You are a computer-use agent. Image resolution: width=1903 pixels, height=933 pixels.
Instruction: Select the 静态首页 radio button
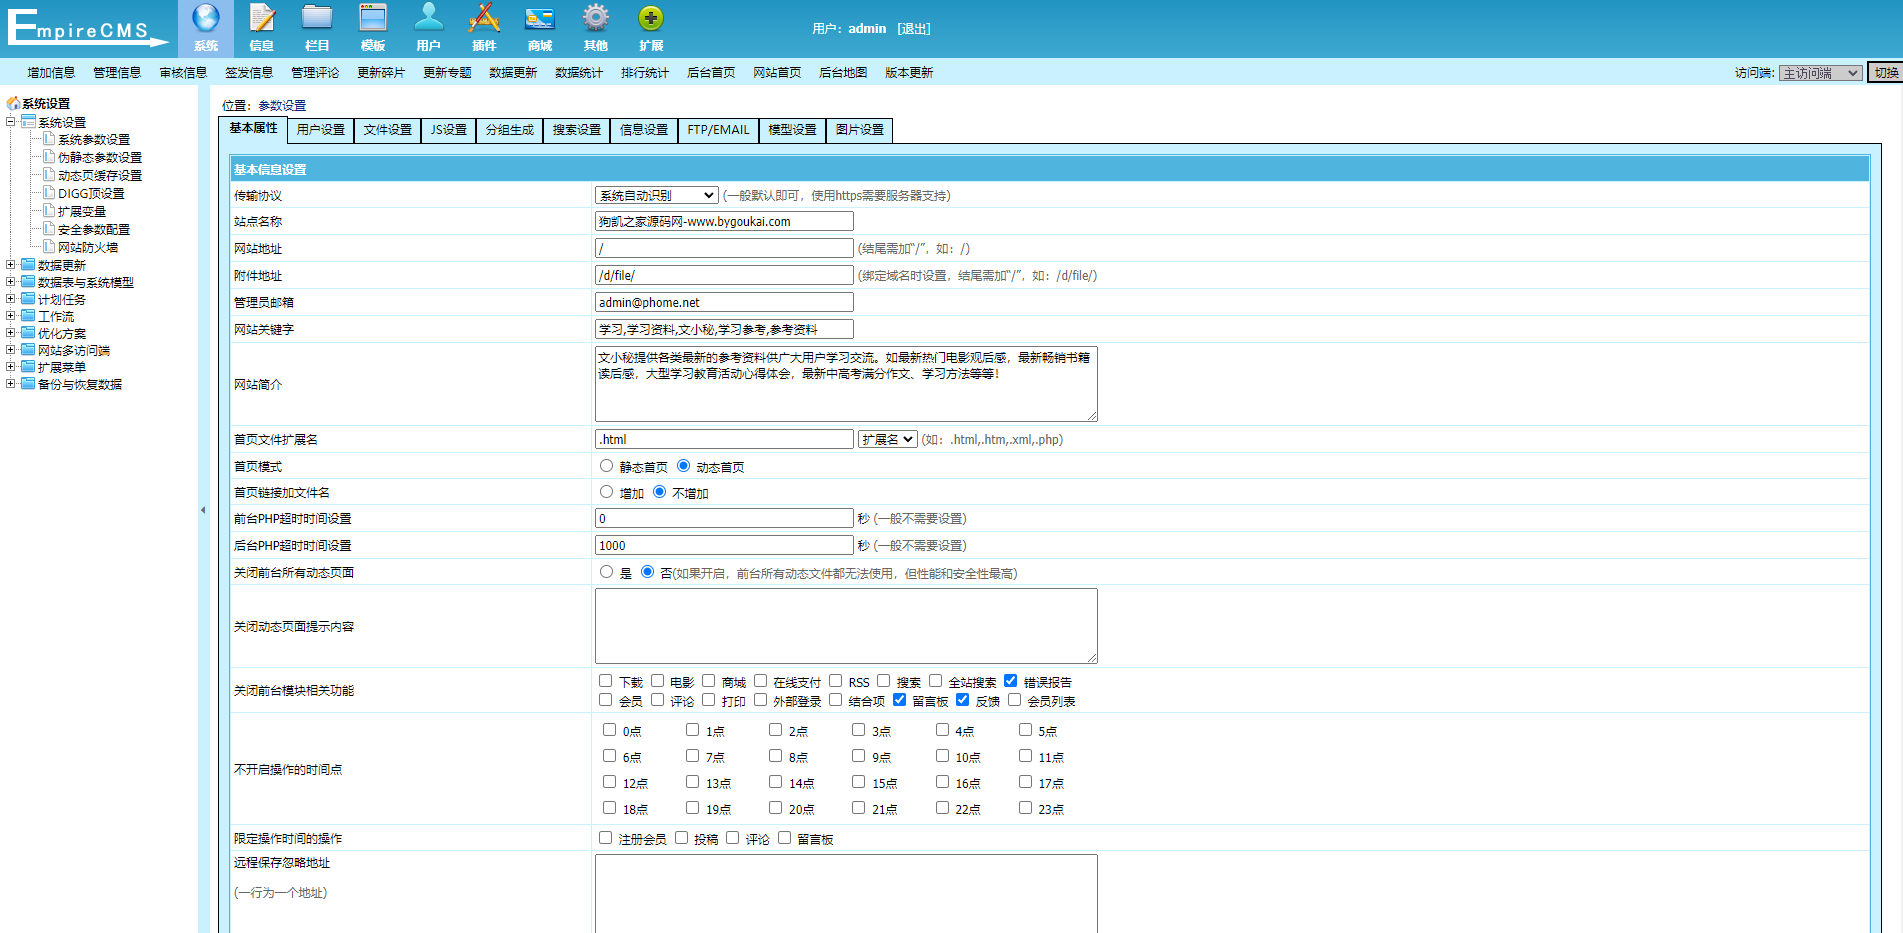click(606, 466)
